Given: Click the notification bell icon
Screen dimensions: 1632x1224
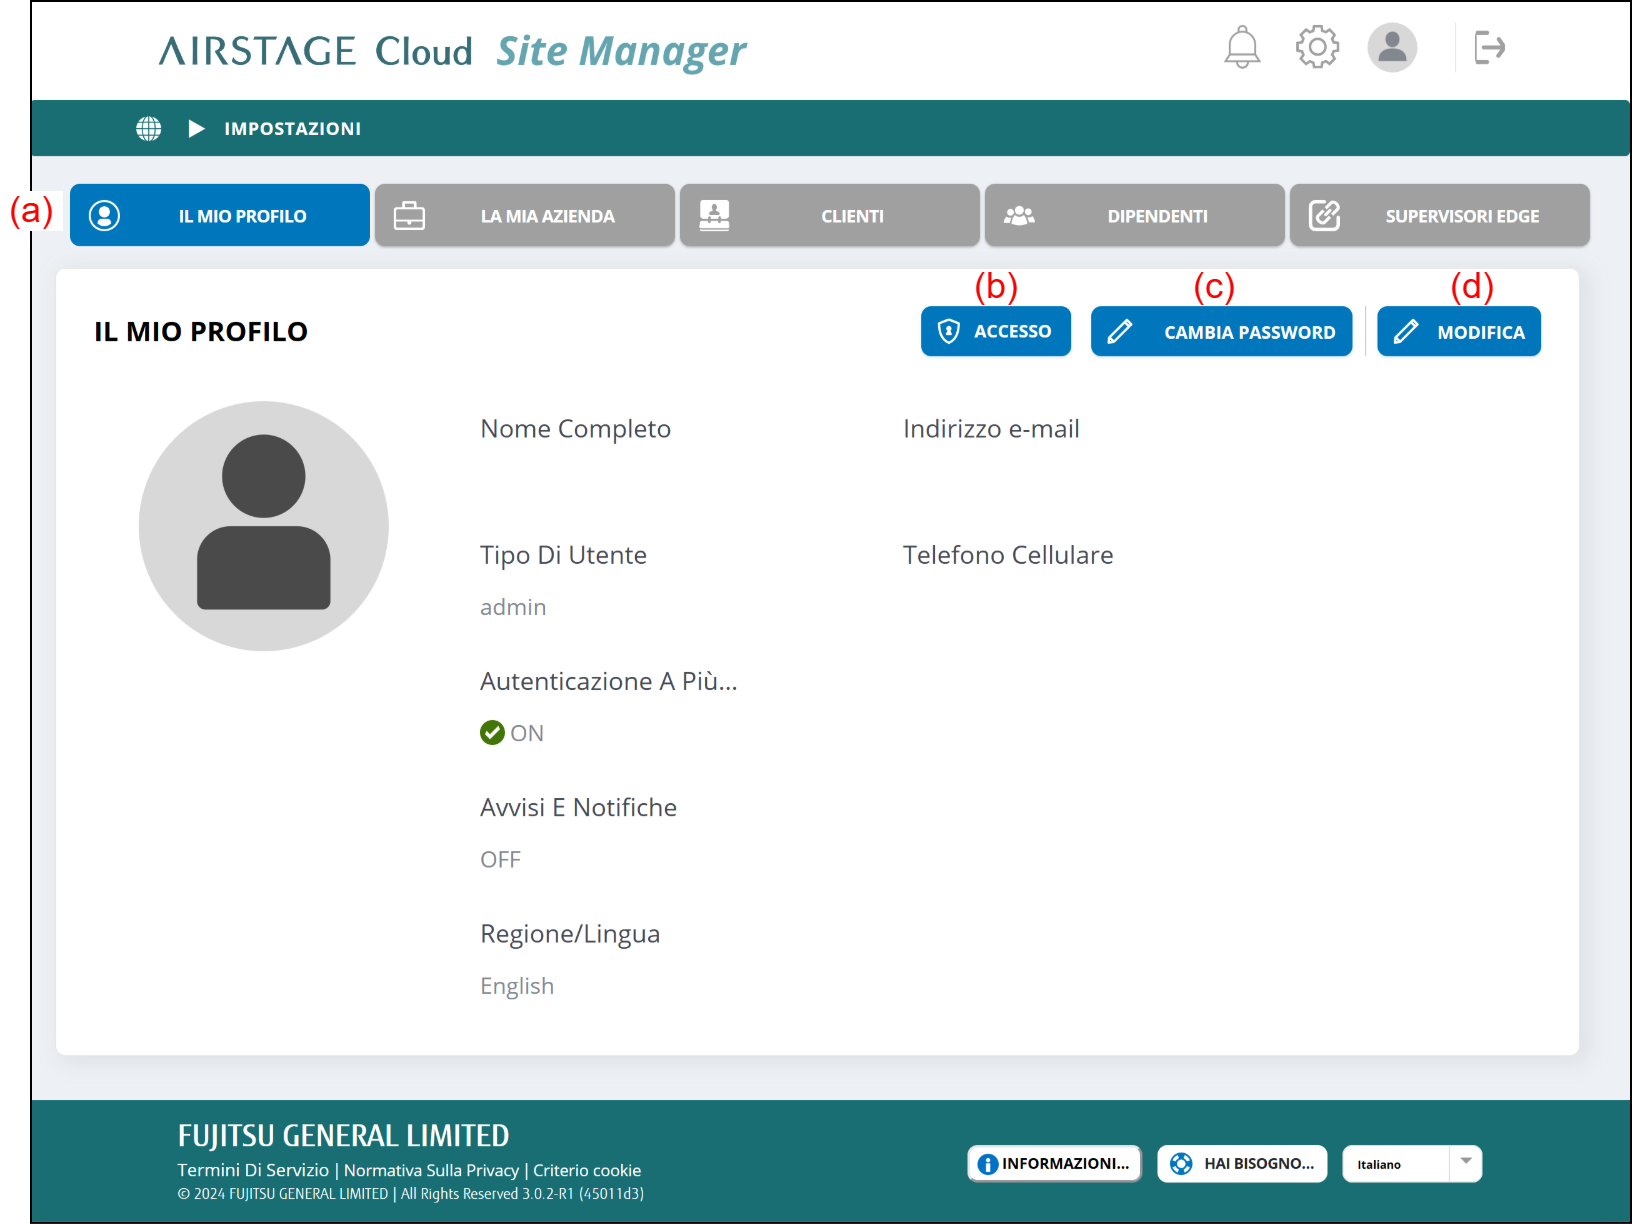Looking at the screenshot, I should (1242, 47).
